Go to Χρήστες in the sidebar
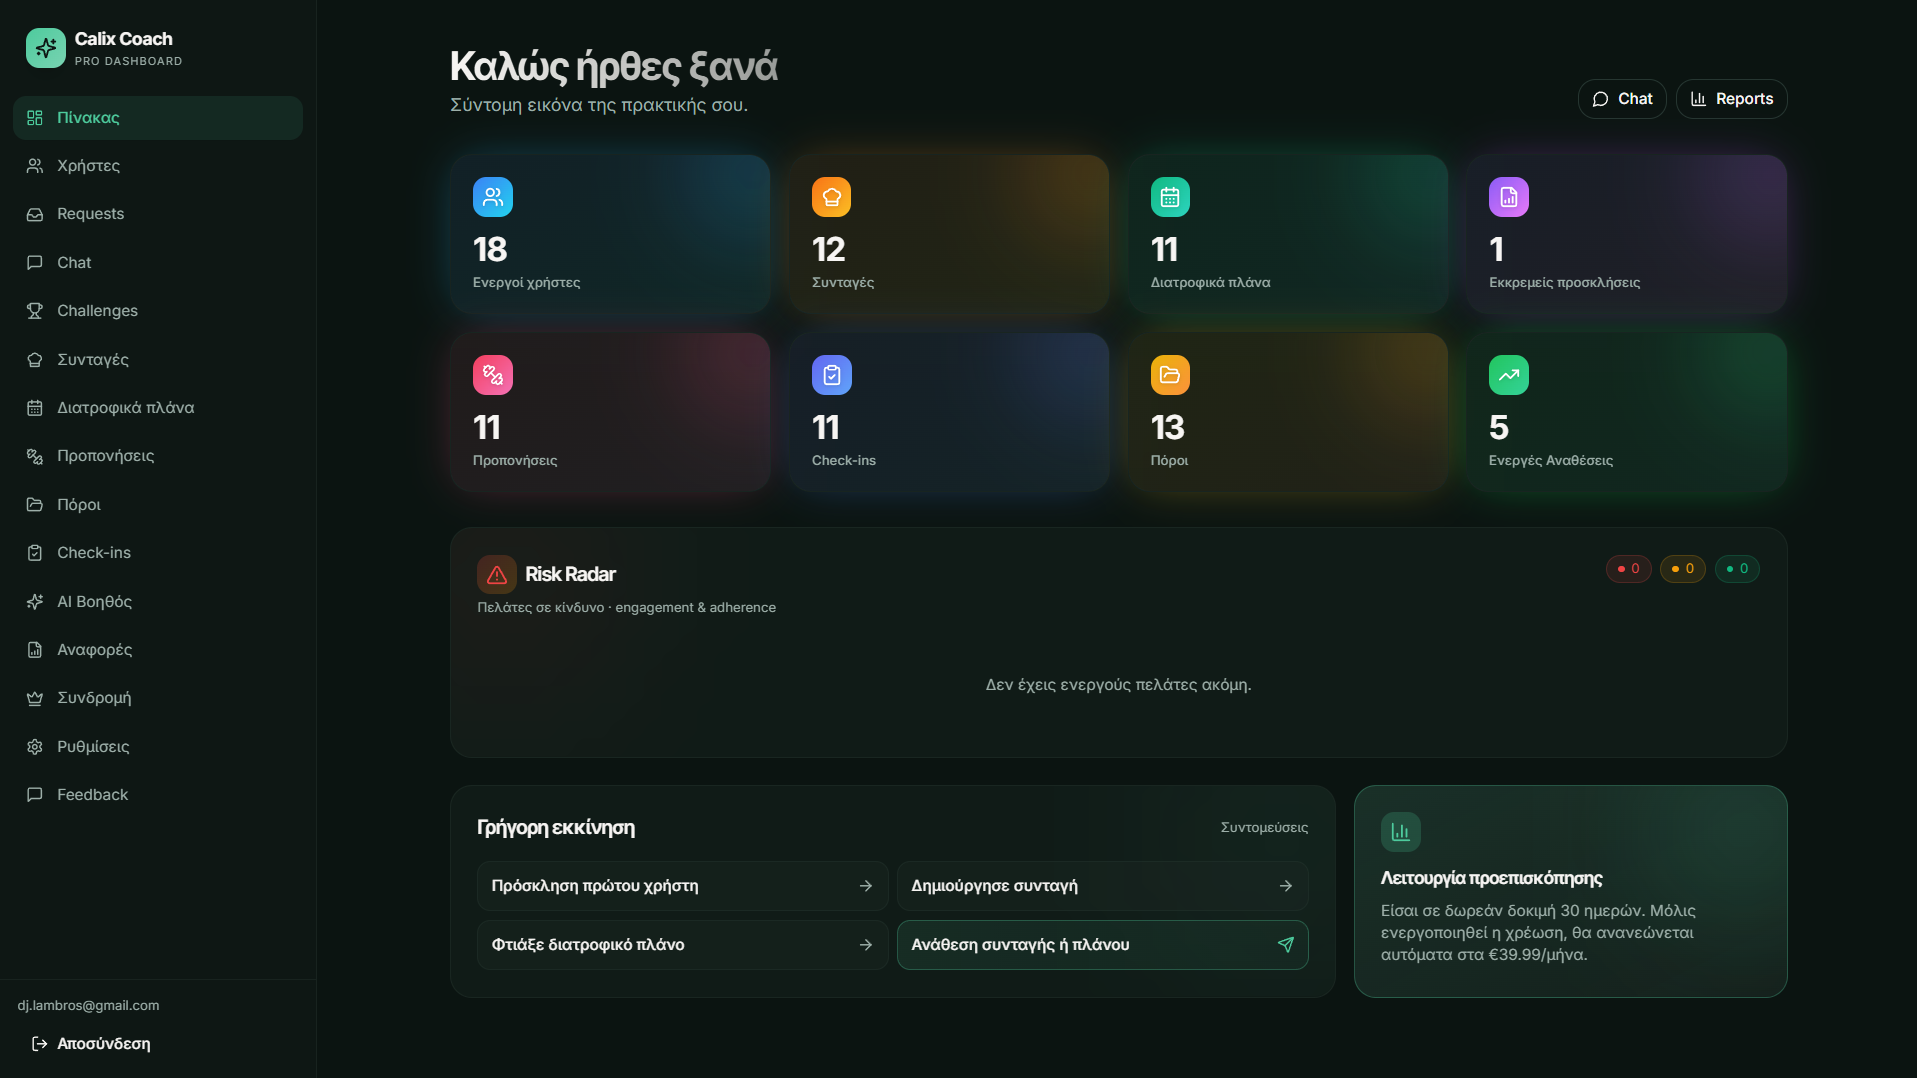The image size is (1917, 1078). [x=158, y=166]
